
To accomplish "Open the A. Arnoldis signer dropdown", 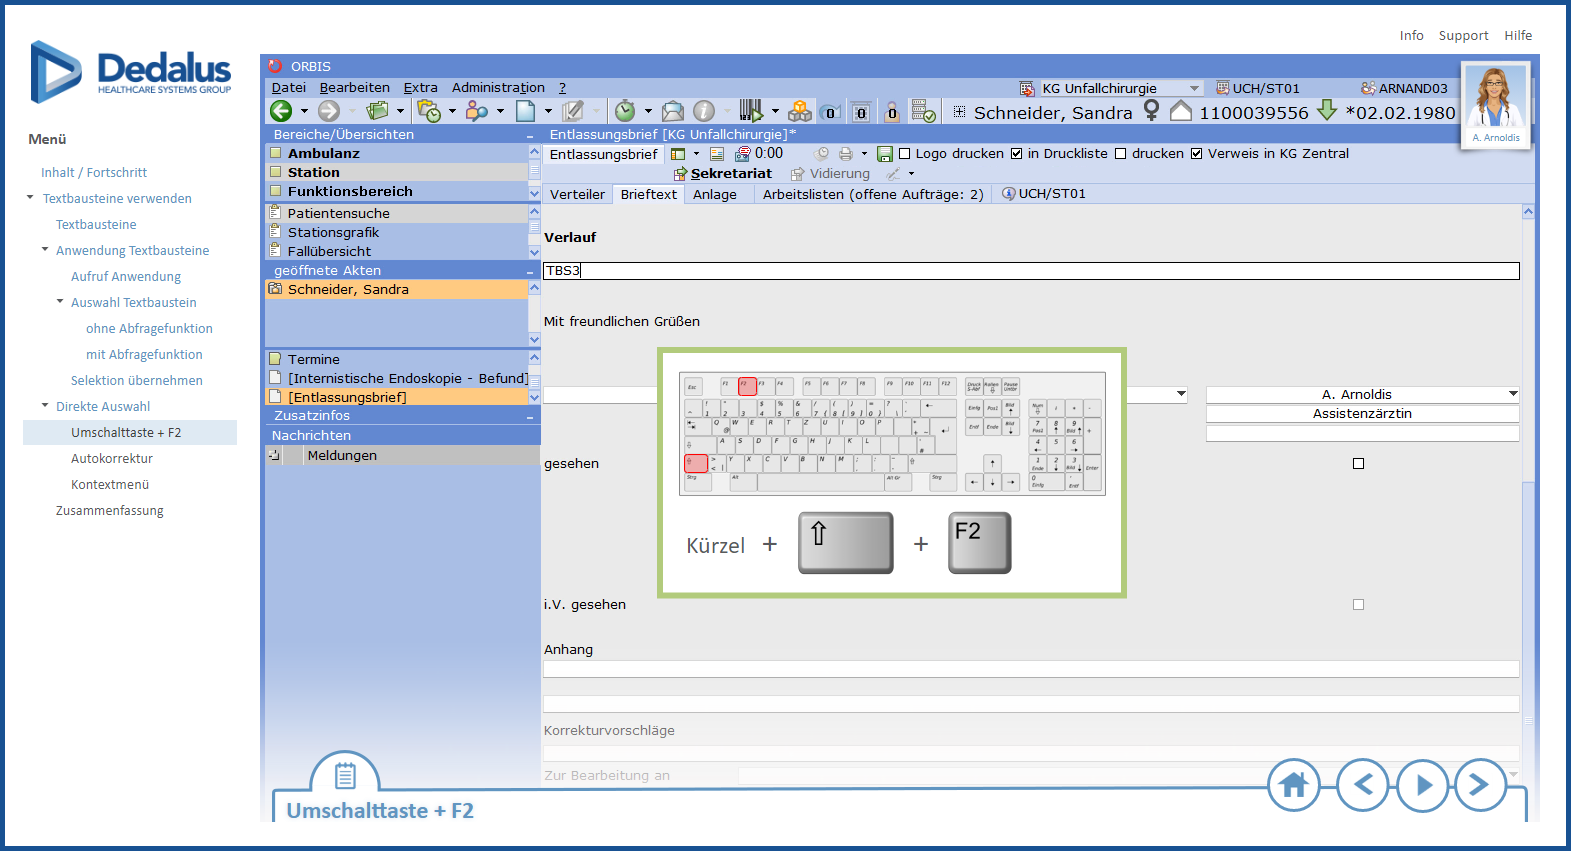I will [x=1512, y=394].
